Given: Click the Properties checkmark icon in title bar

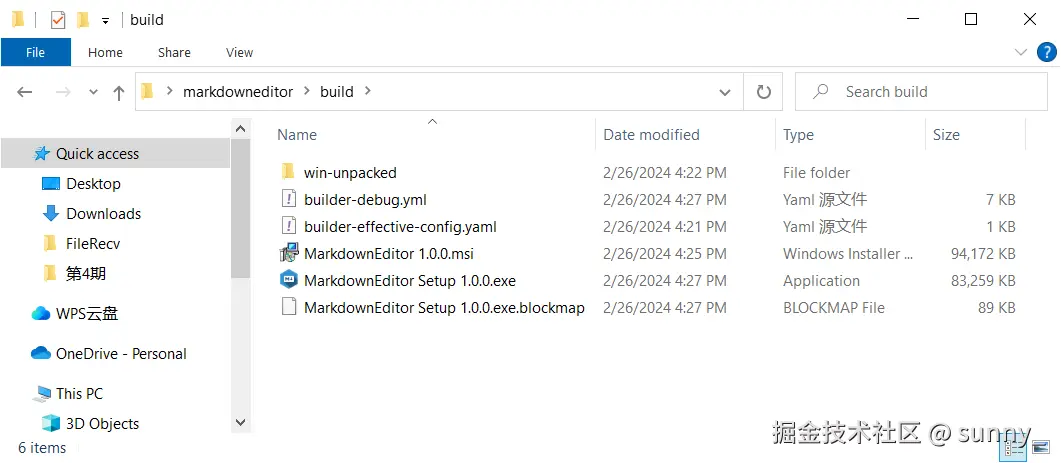Looking at the screenshot, I should coord(58,19).
